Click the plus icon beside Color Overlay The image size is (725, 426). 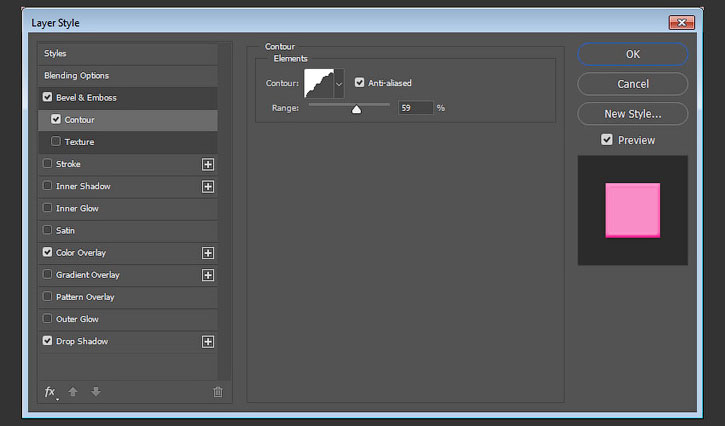pos(208,253)
